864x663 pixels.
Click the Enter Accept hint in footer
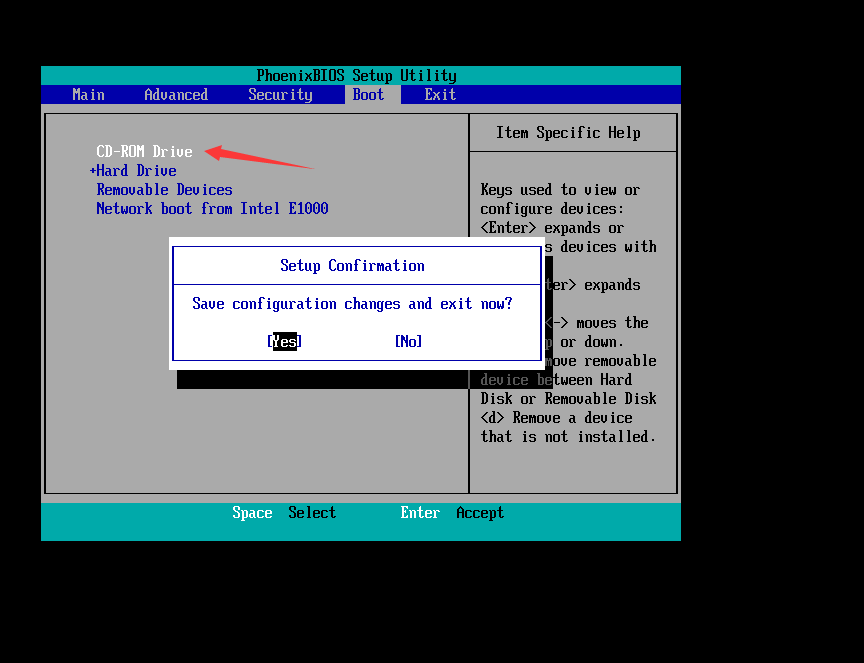[x=452, y=513]
